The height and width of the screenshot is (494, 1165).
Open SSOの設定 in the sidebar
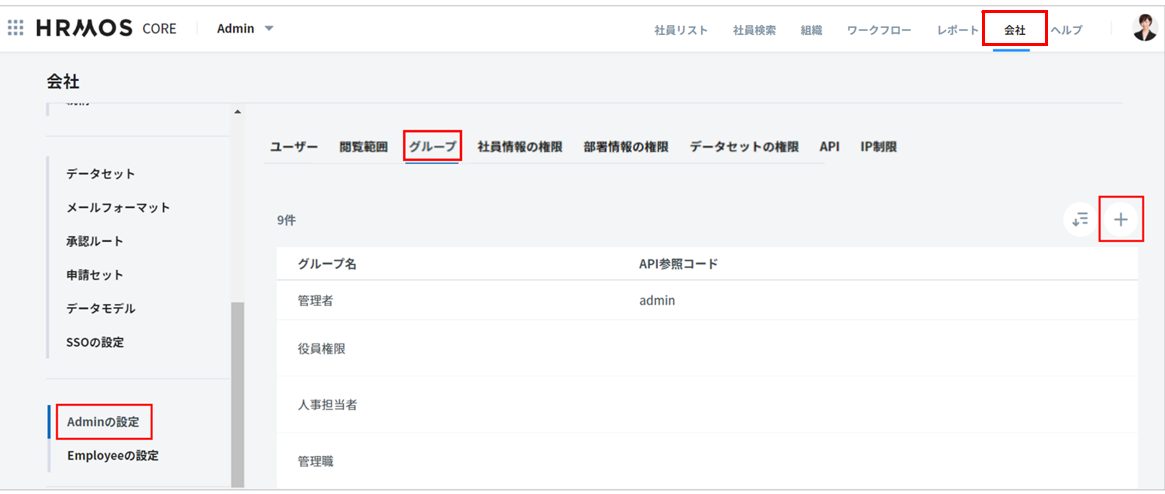(95, 342)
